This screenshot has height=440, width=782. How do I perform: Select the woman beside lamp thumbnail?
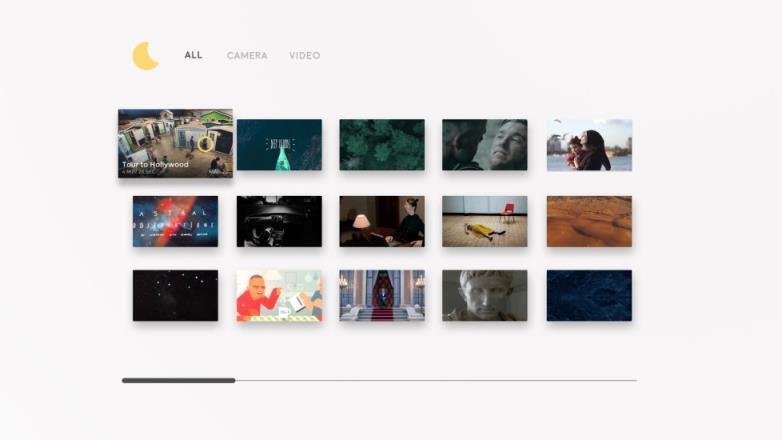click(382, 221)
